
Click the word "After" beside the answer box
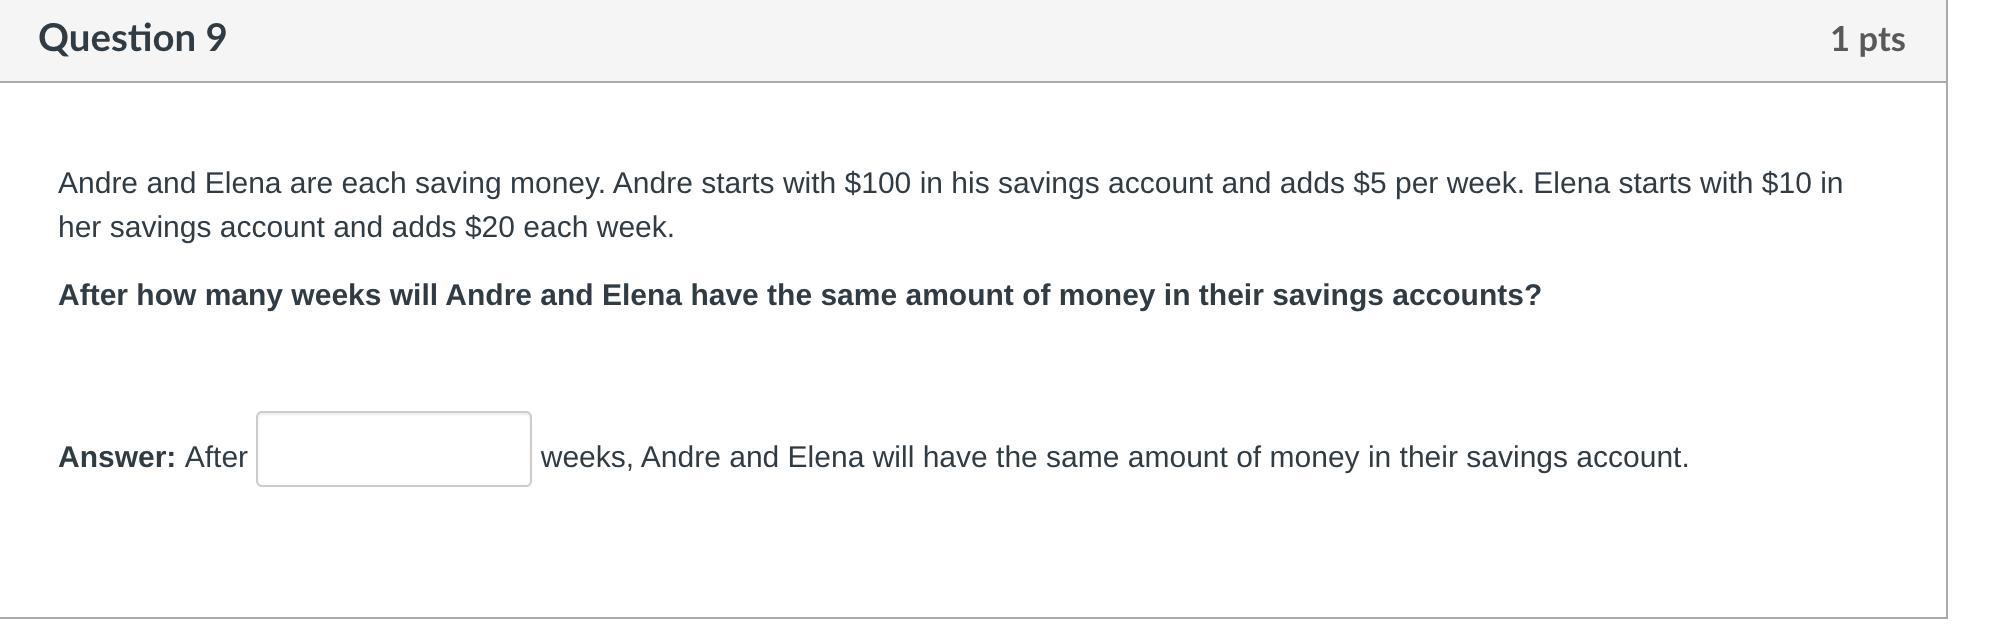coord(216,457)
